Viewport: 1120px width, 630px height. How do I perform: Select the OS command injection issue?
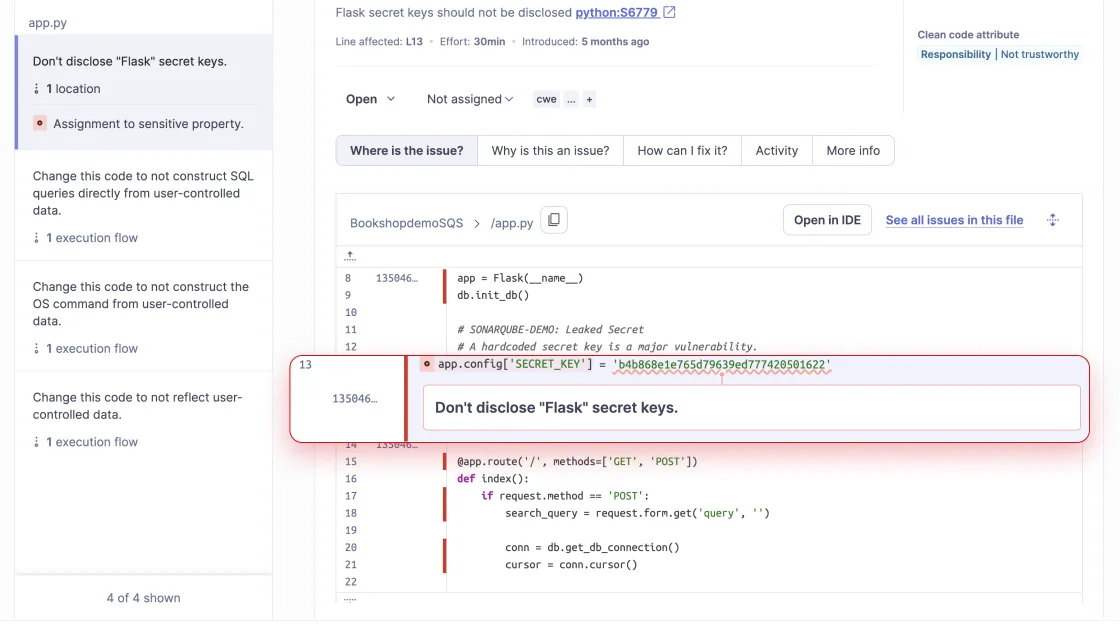point(143,304)
